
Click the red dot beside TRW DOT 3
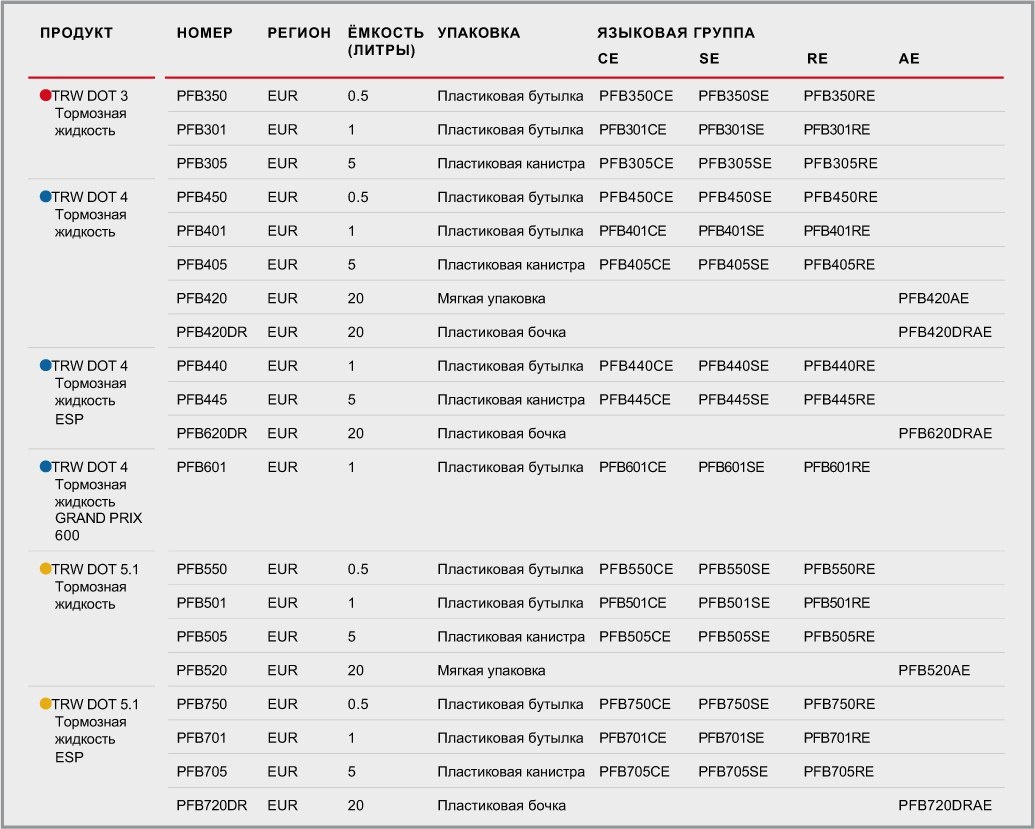tap(46, 96)
